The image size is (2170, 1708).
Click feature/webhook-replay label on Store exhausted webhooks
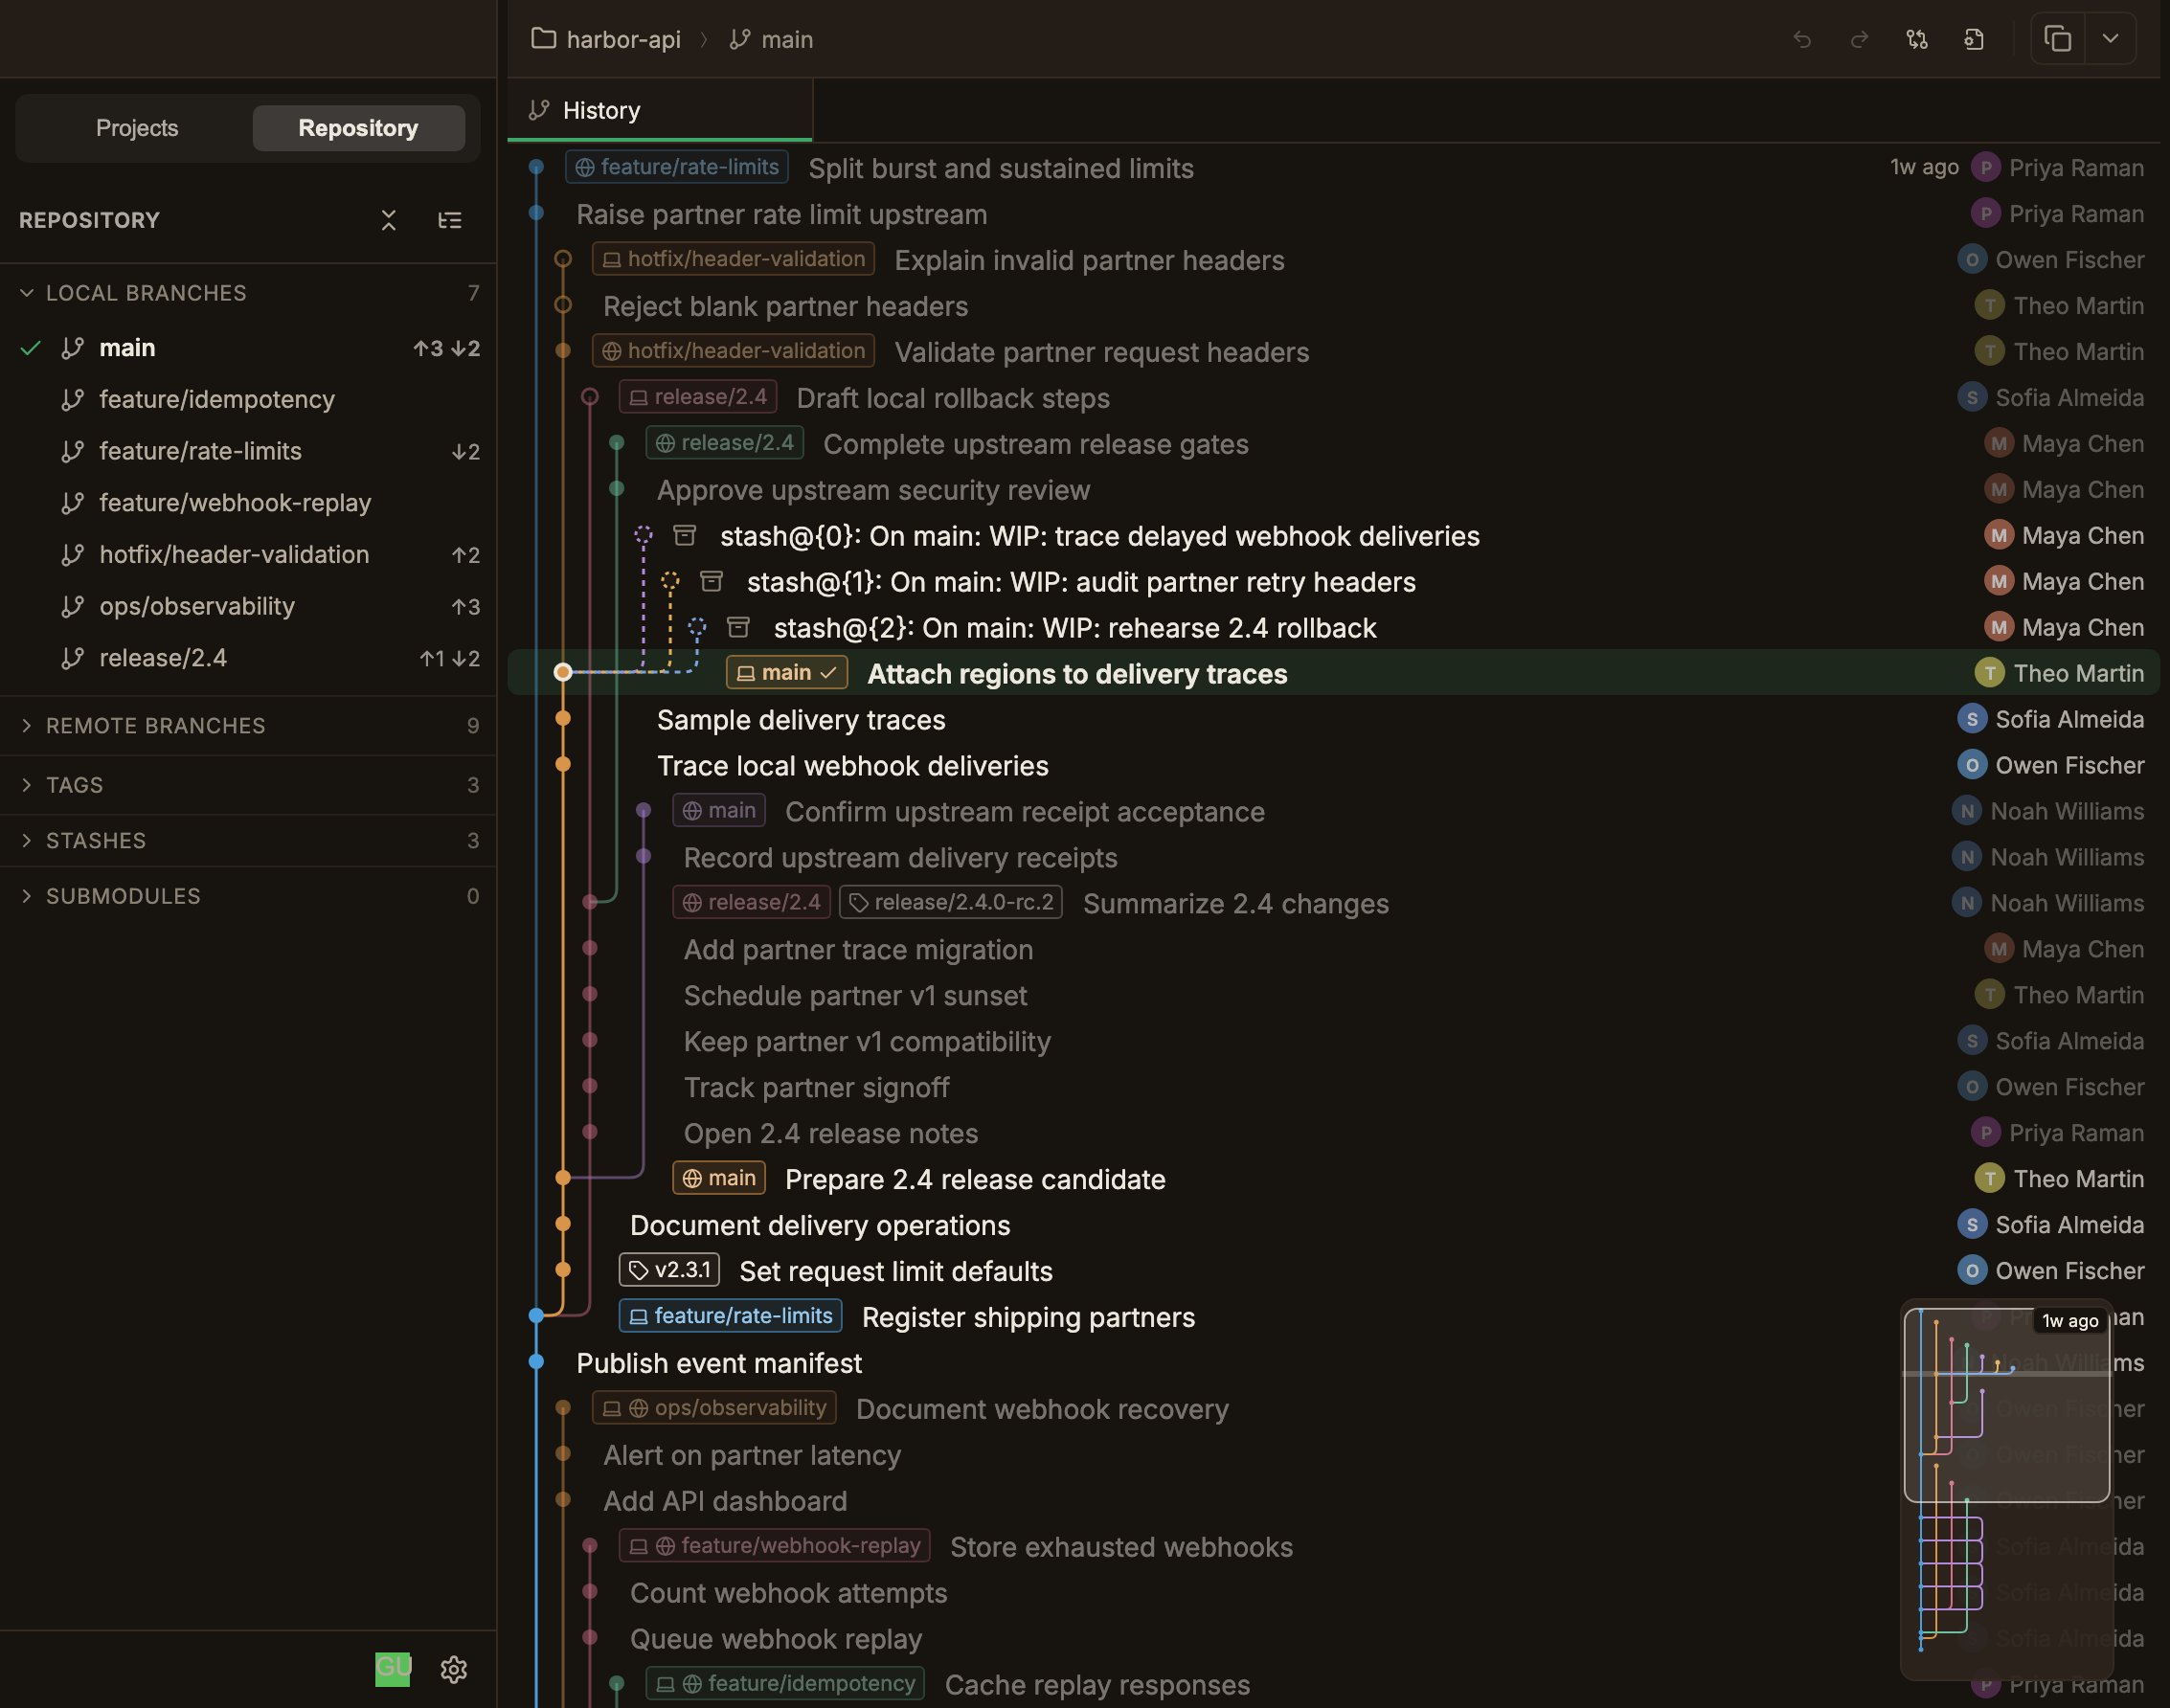(x=775, y=1546)
